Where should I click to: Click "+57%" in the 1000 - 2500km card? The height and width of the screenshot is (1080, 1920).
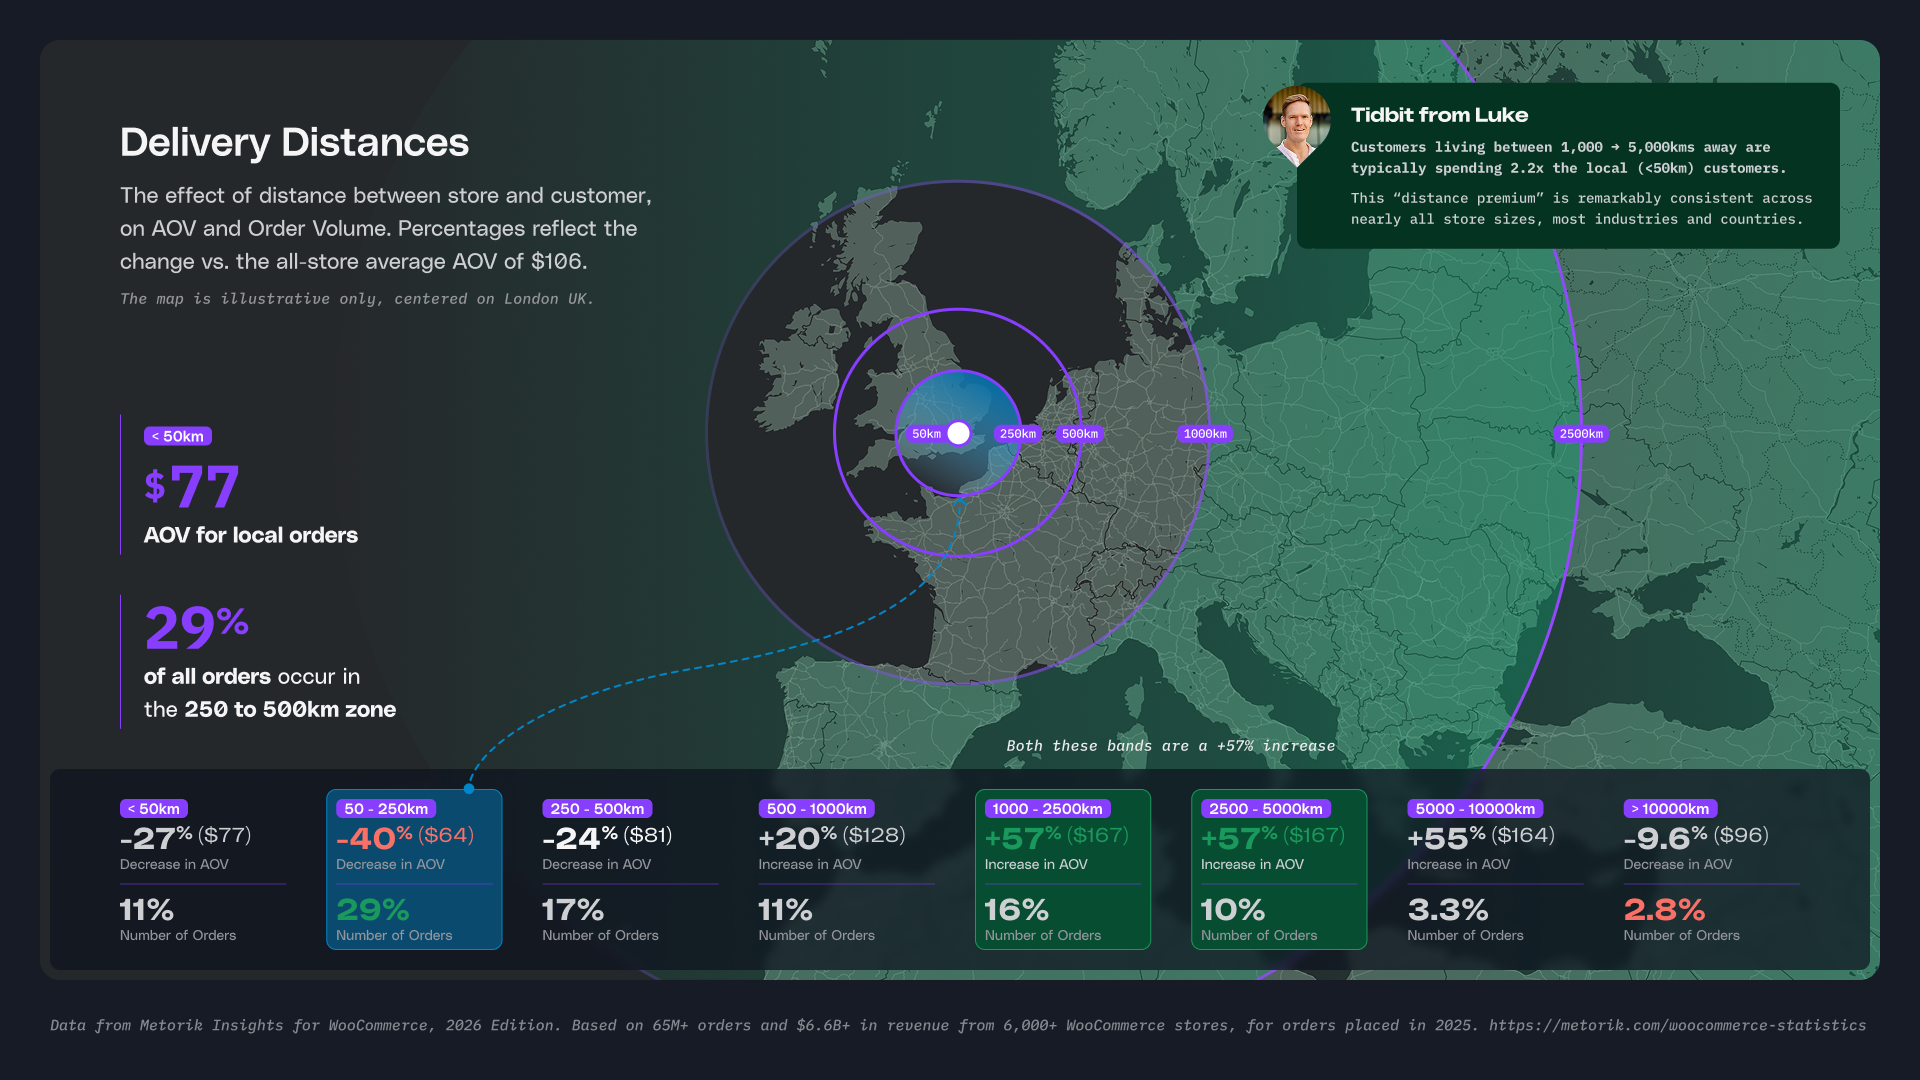(1022, 837)
